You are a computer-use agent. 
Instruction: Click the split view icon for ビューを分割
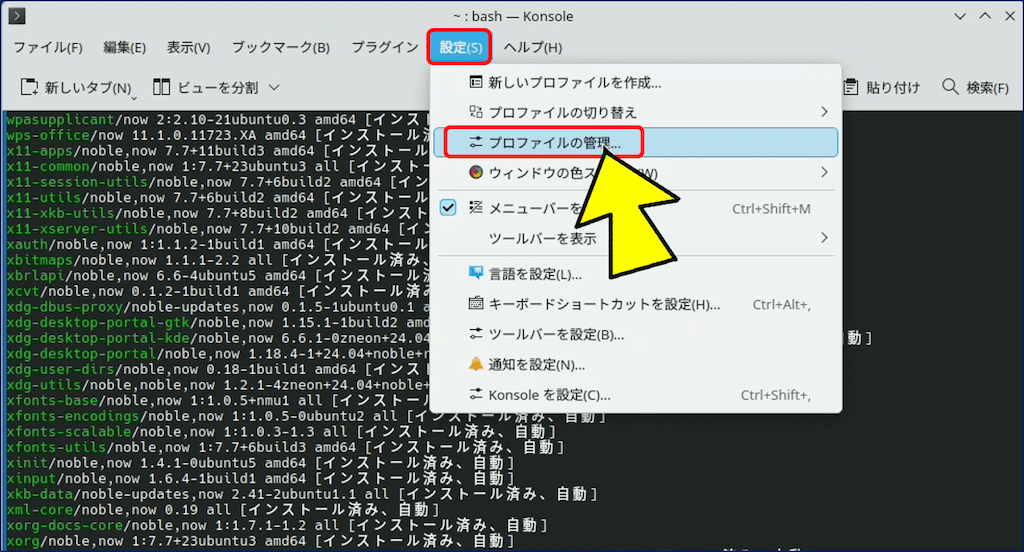(162, 88)
